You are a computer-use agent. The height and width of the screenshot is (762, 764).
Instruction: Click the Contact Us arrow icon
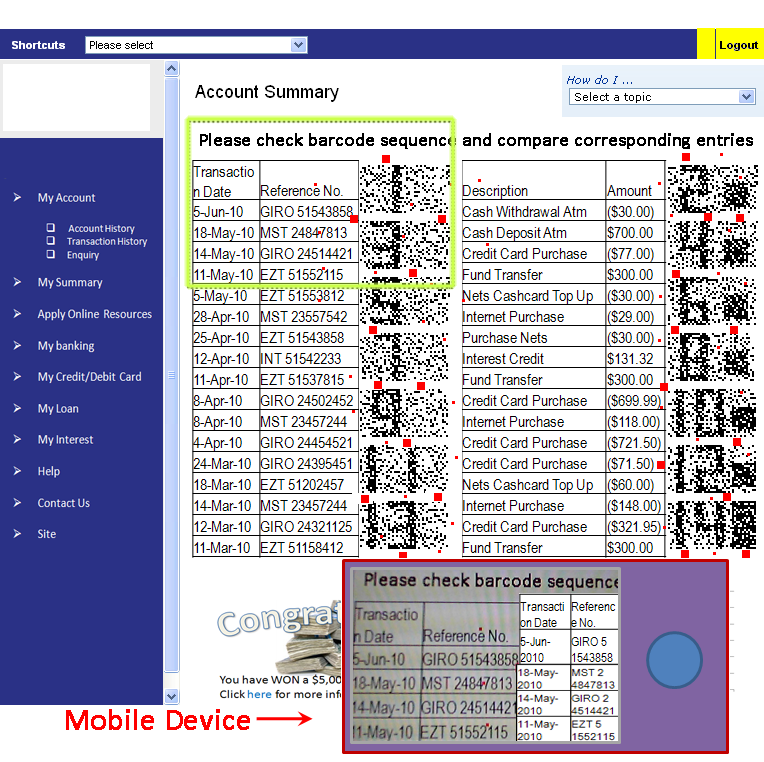tap(17, 503)
